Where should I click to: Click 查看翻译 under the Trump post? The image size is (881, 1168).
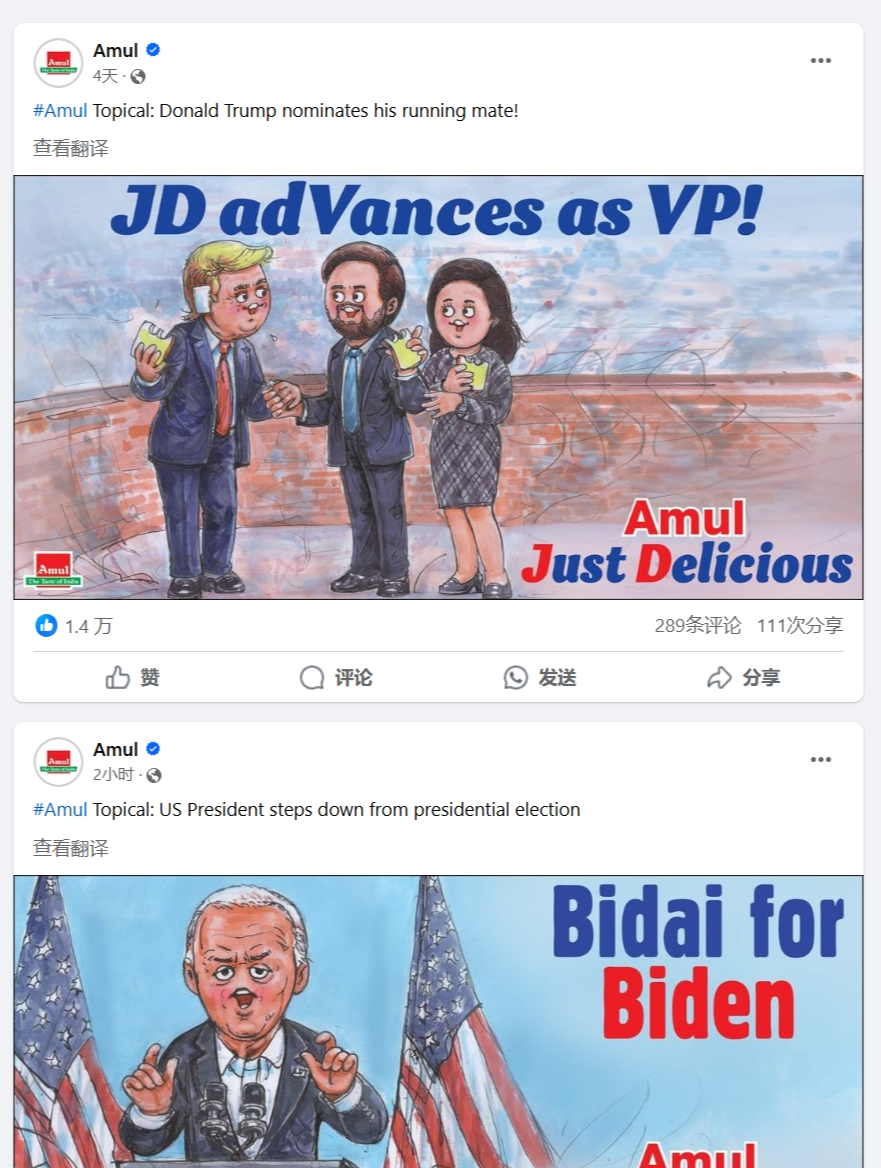[x=71, y=148]
